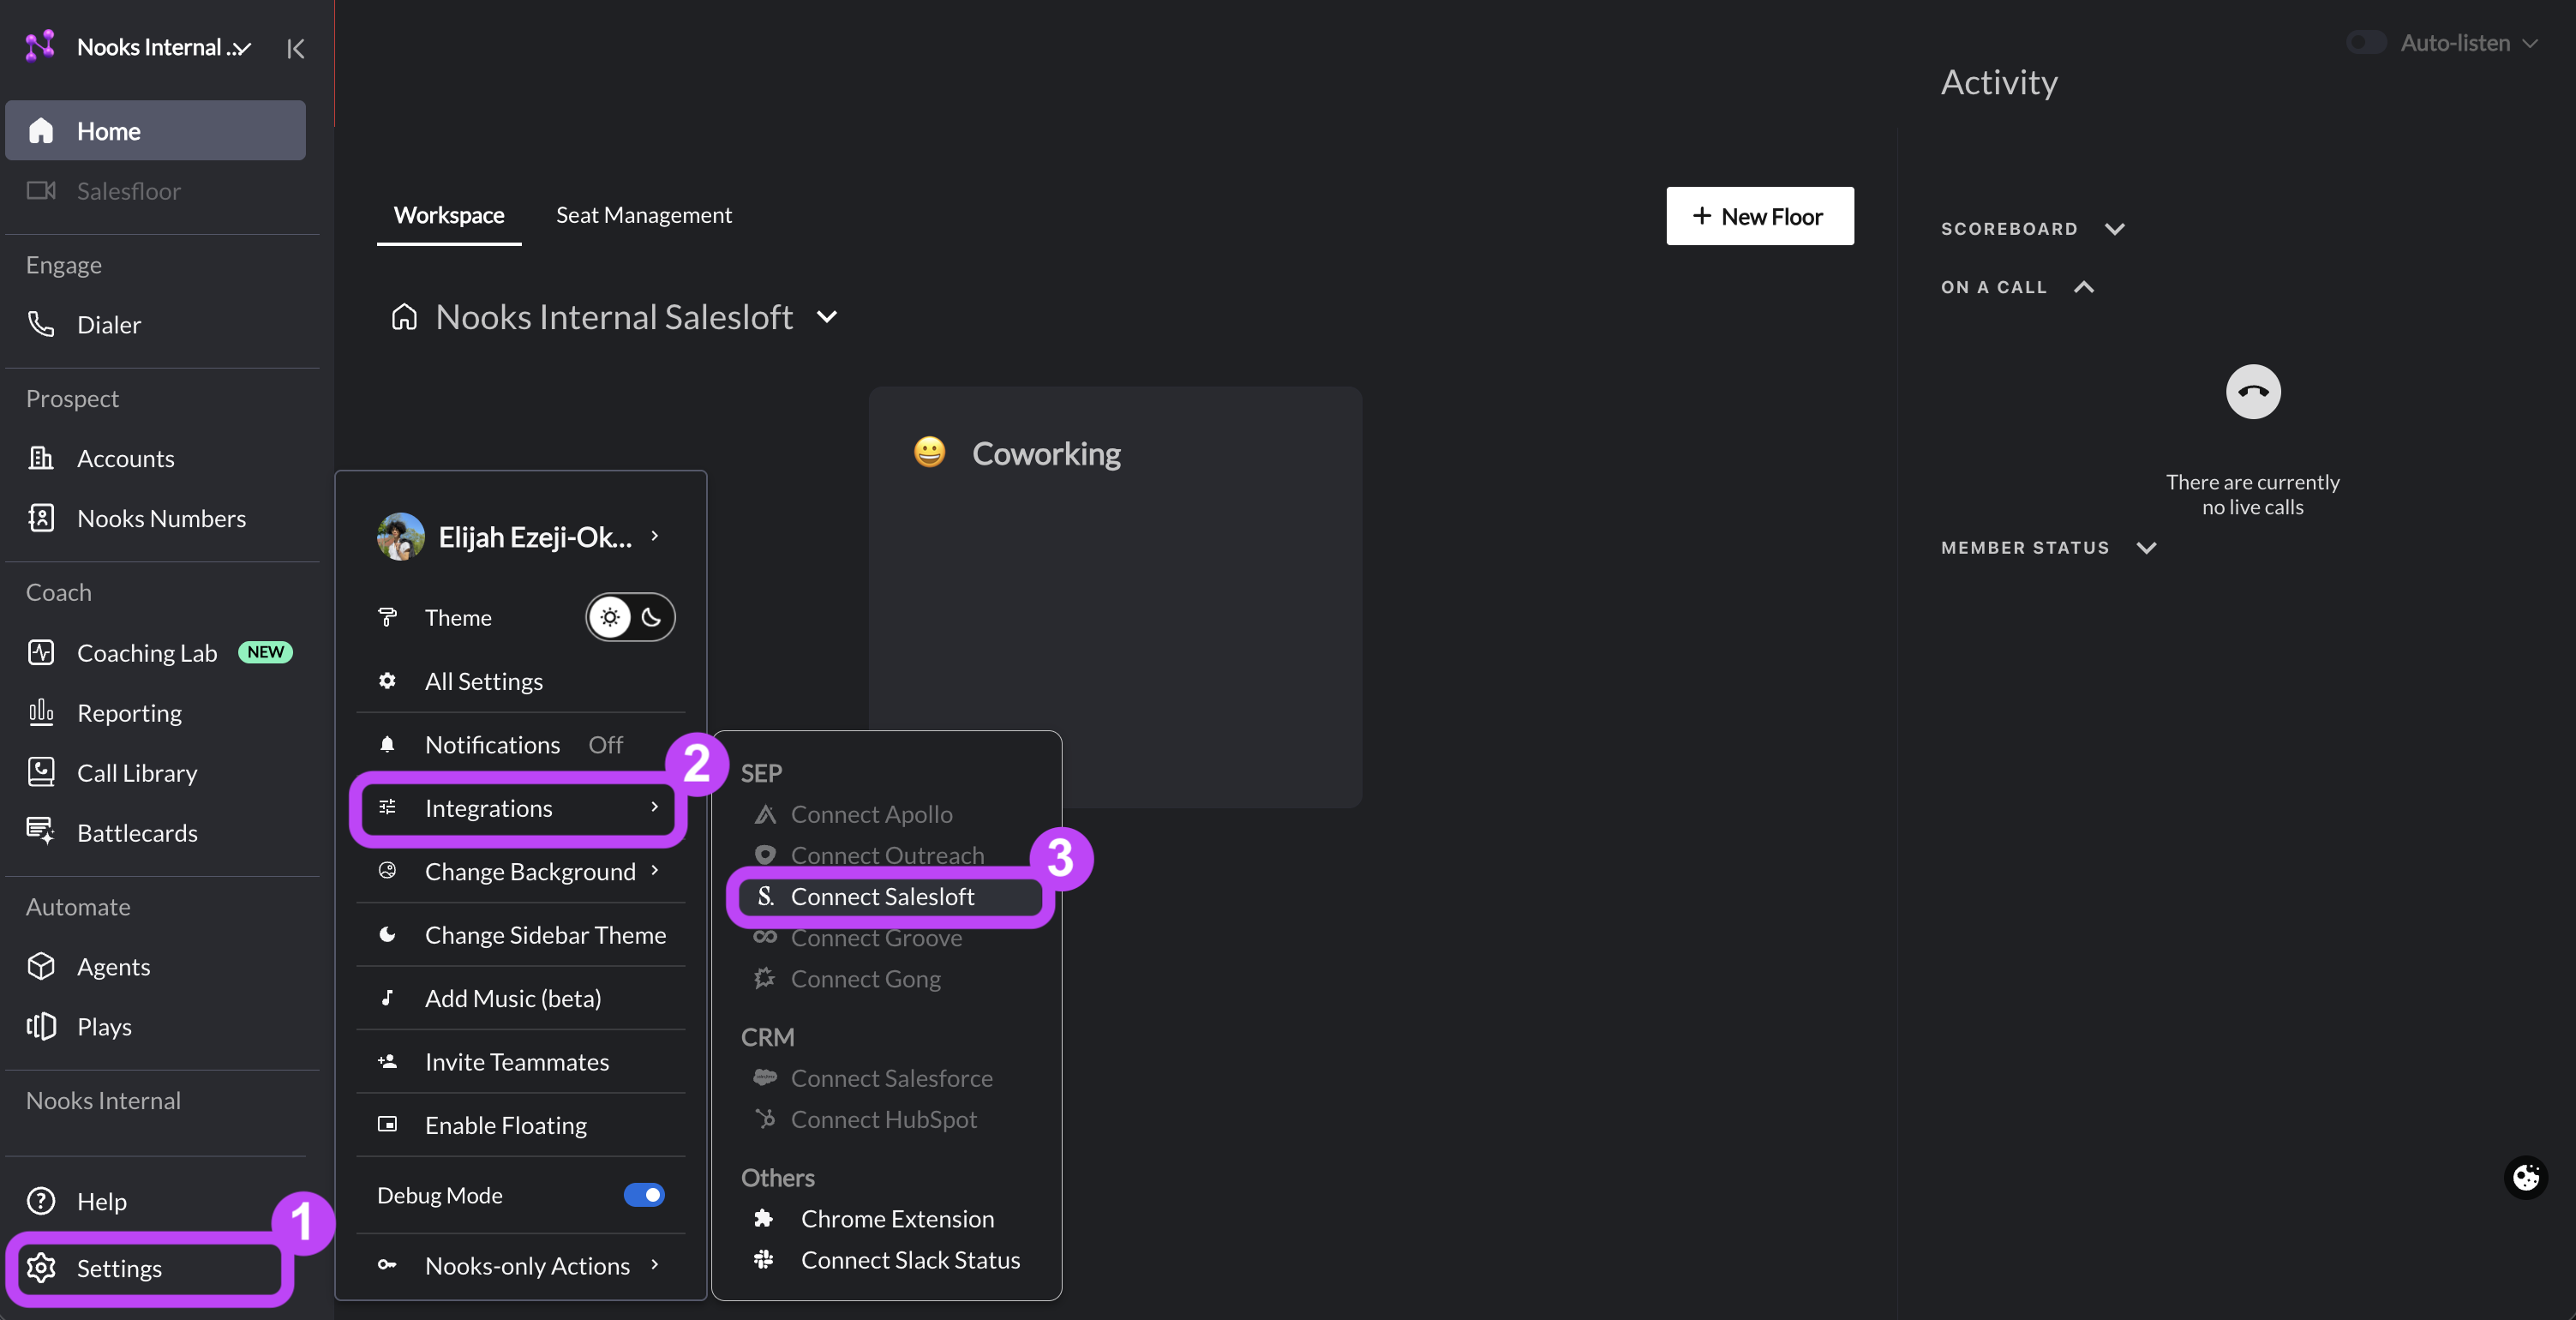Switch to the Workspace tab
2576x1320 pixels.
pos(448,215)
